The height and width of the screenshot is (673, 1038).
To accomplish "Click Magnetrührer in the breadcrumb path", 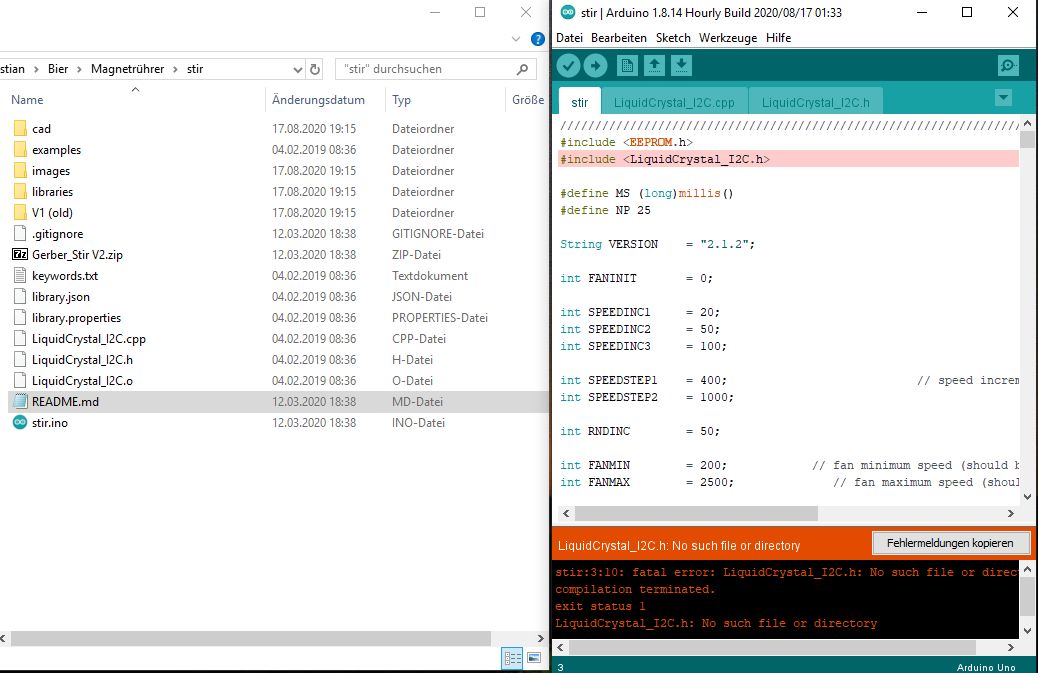I will (130, 69).
